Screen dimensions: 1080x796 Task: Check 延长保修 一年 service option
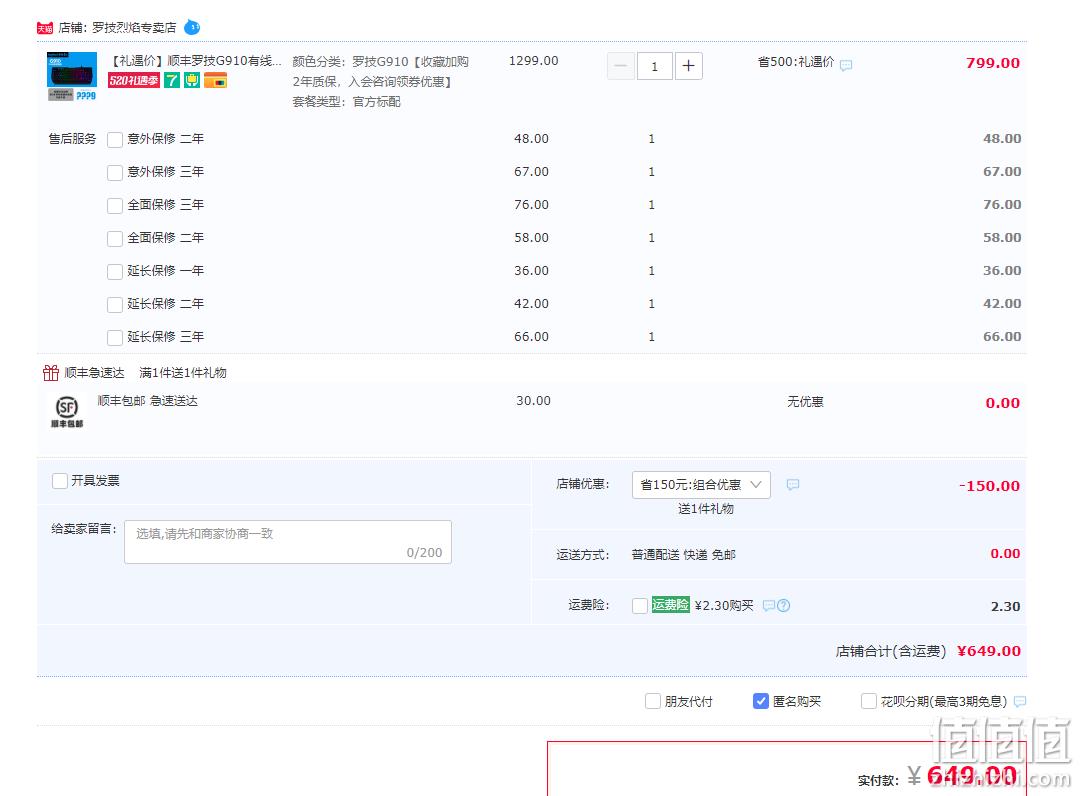click(115, 272)
